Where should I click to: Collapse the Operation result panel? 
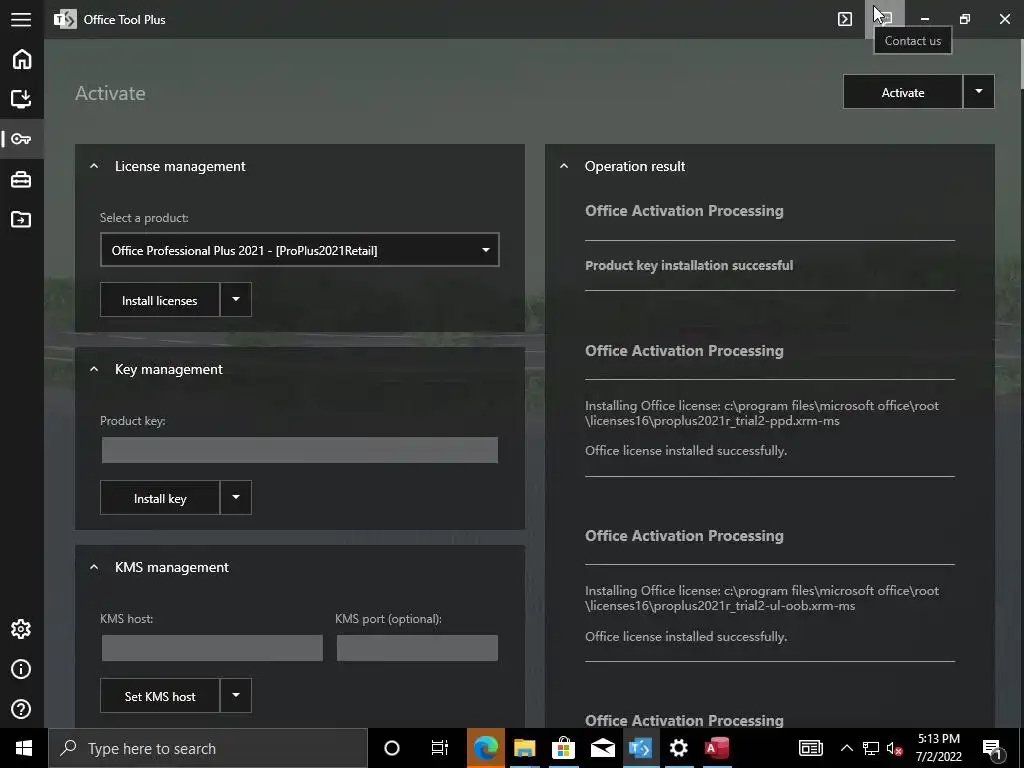point(564,166)
